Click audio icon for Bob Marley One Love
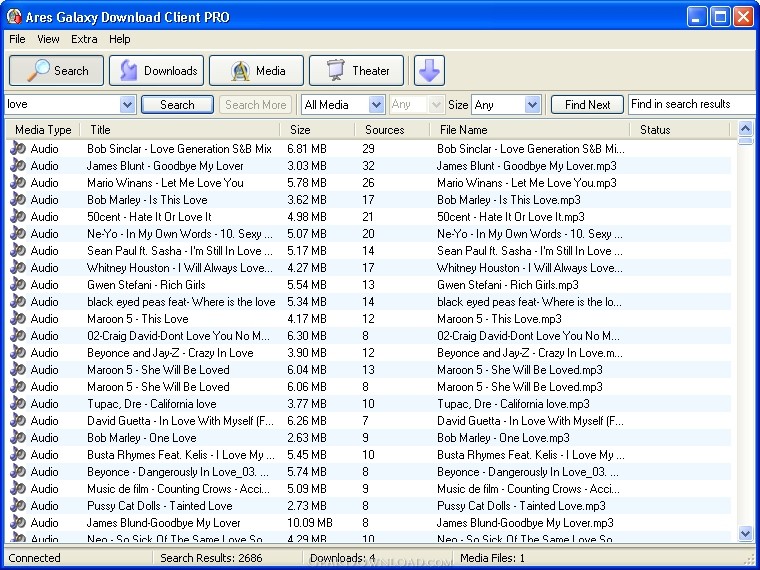The width and height of the screenshot is (760, 570). (18, 437)
